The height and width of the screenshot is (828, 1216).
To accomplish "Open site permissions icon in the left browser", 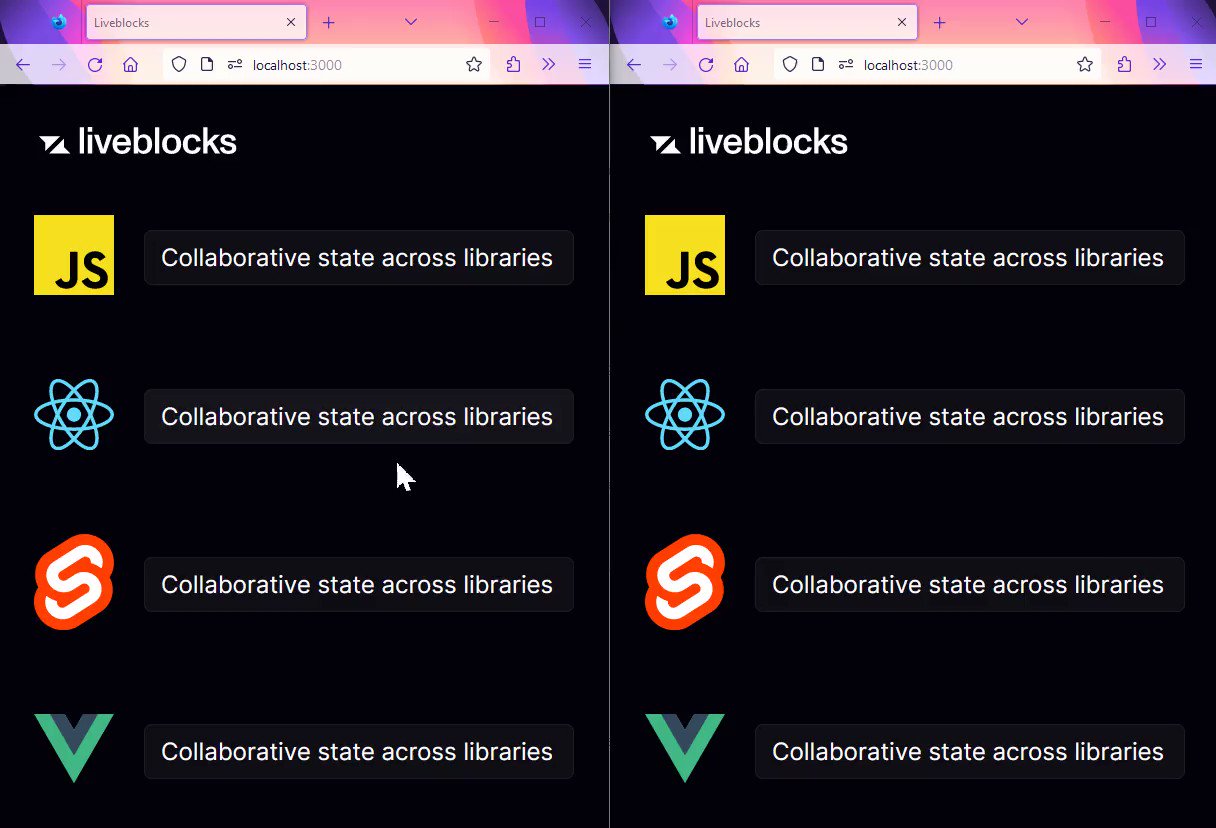I will coord(235,65).
